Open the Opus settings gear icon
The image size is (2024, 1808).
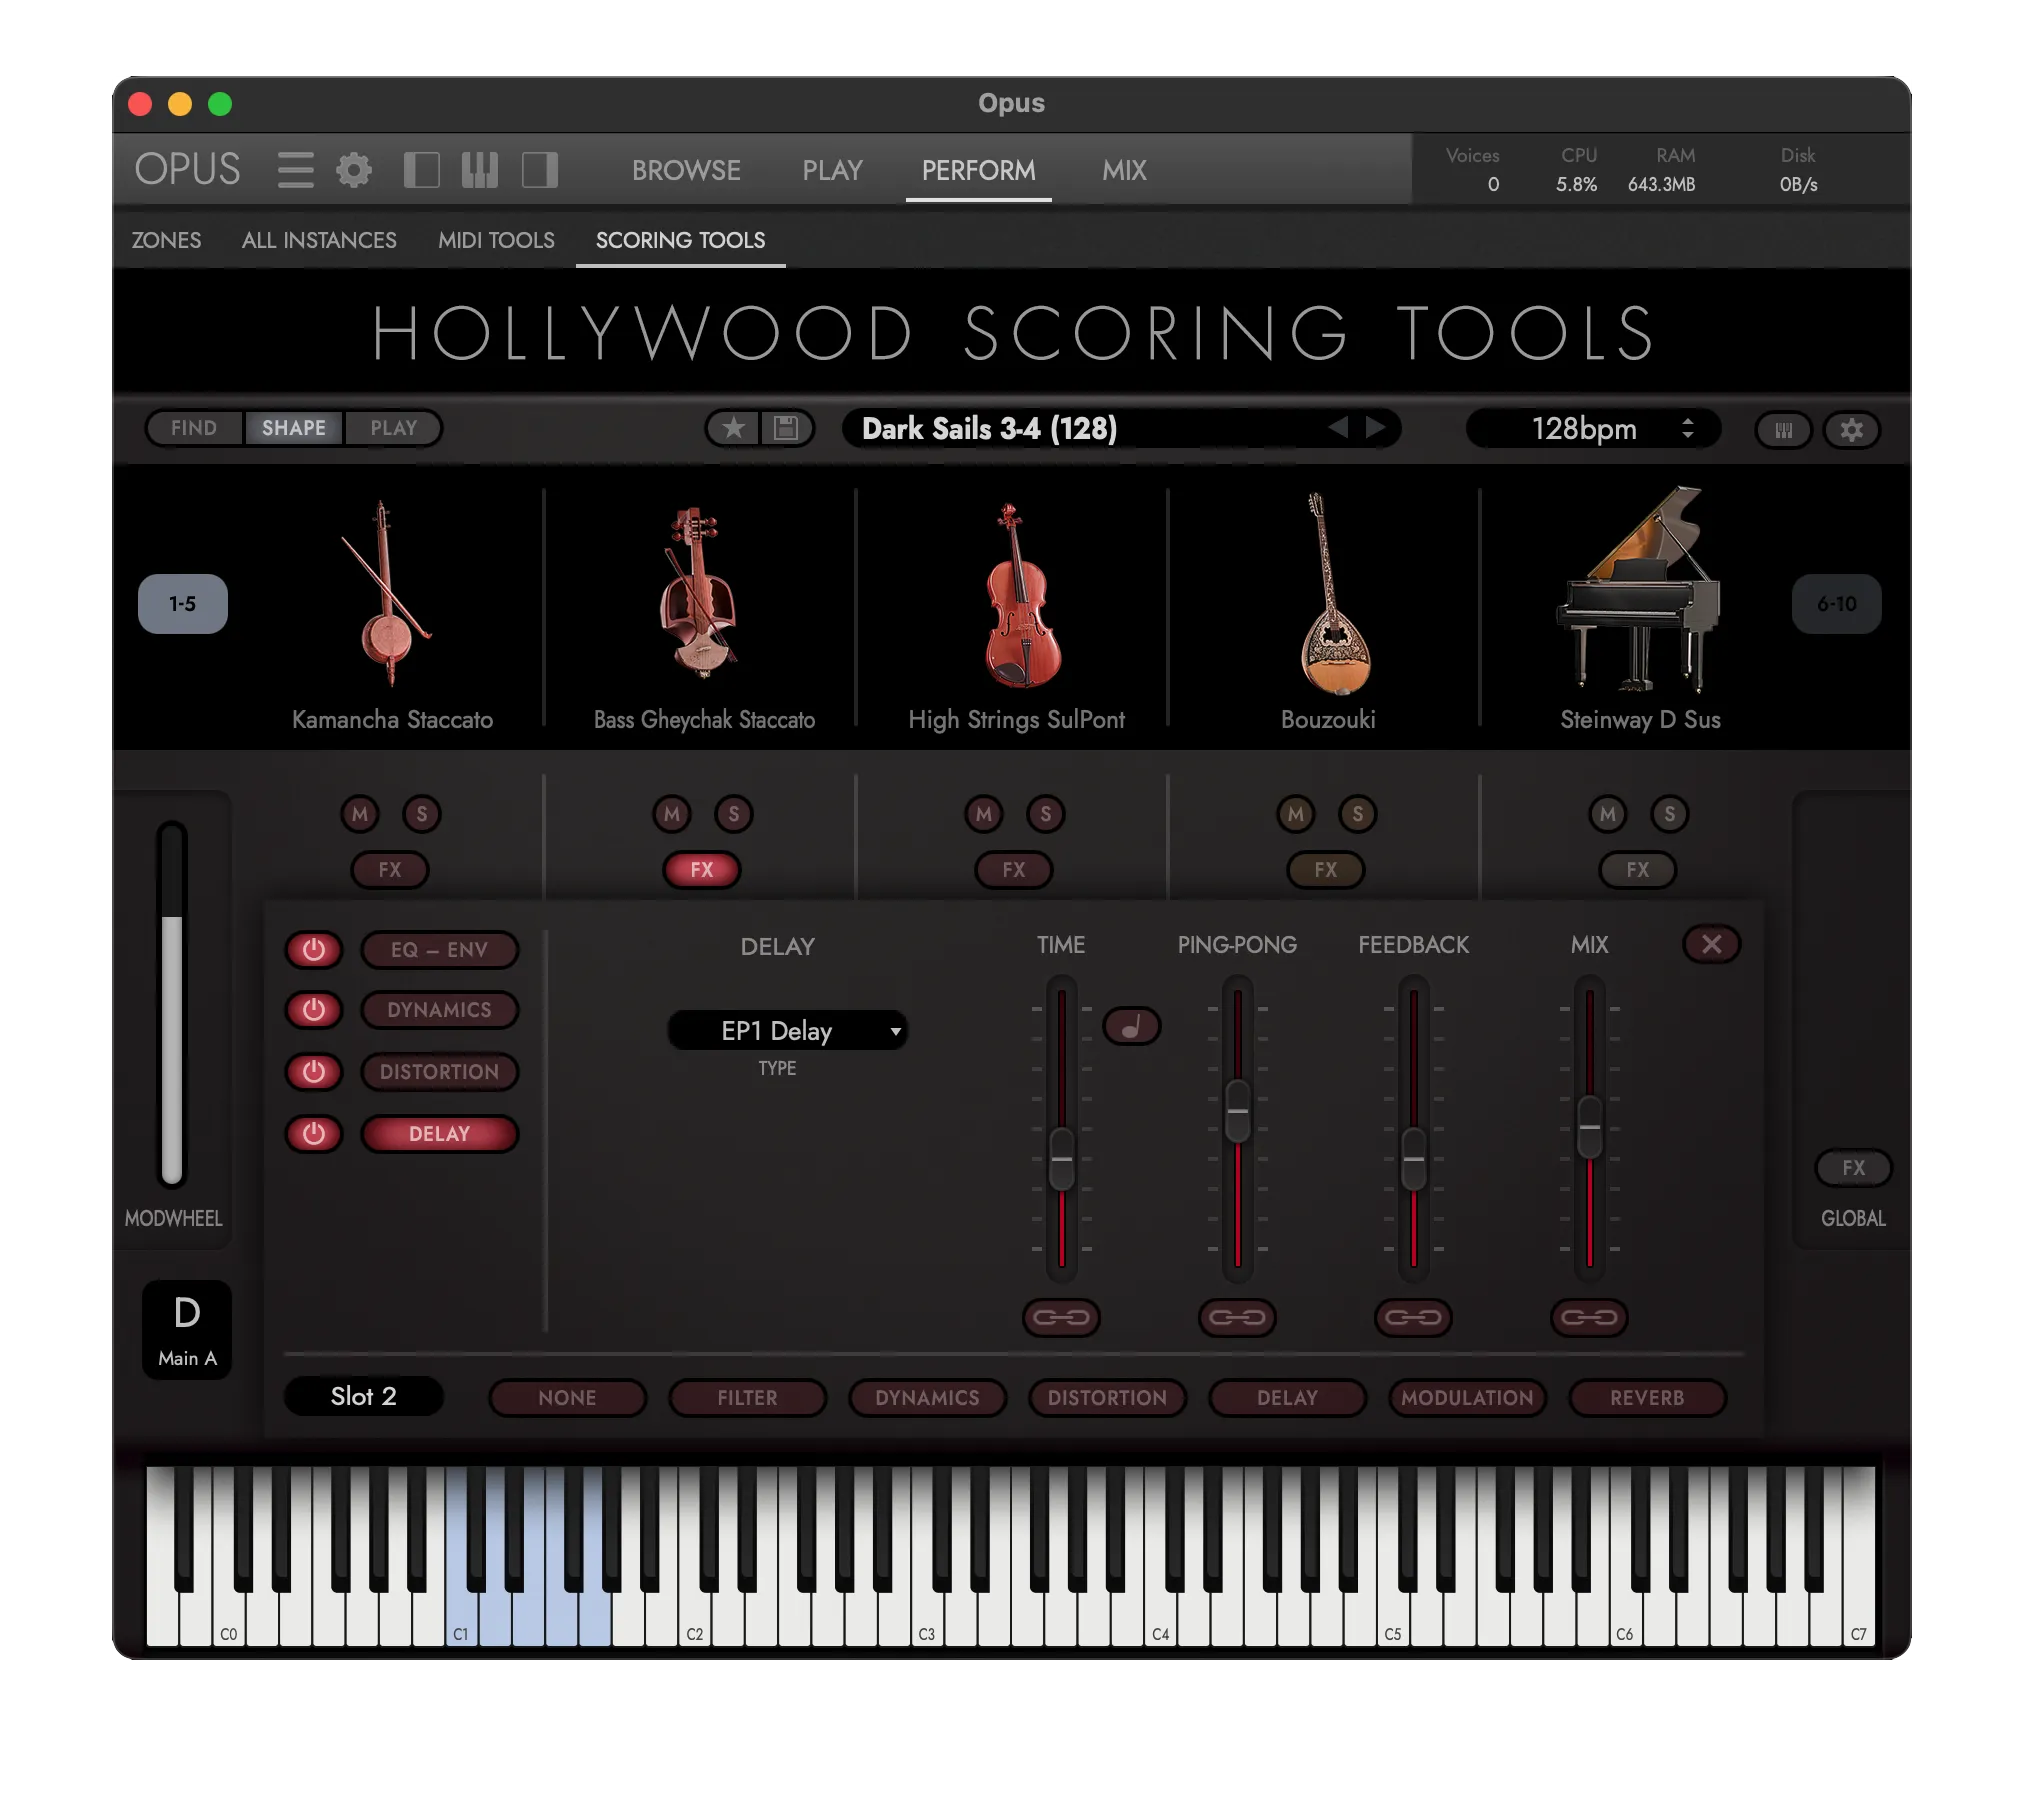(353, 170)
